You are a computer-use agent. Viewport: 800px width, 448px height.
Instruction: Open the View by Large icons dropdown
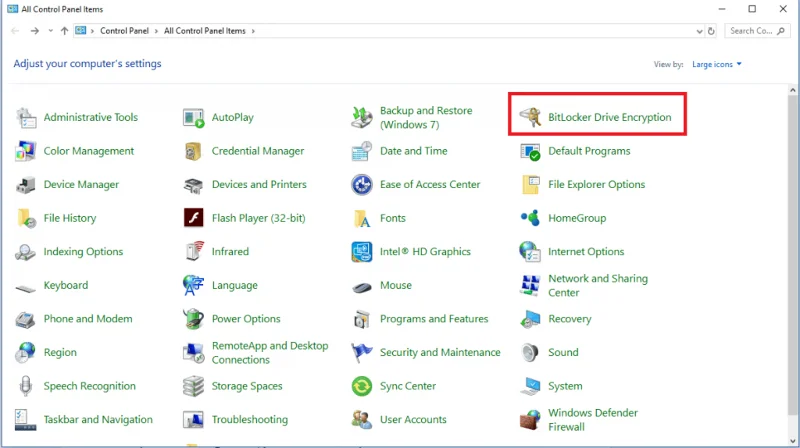coord(716,64)
